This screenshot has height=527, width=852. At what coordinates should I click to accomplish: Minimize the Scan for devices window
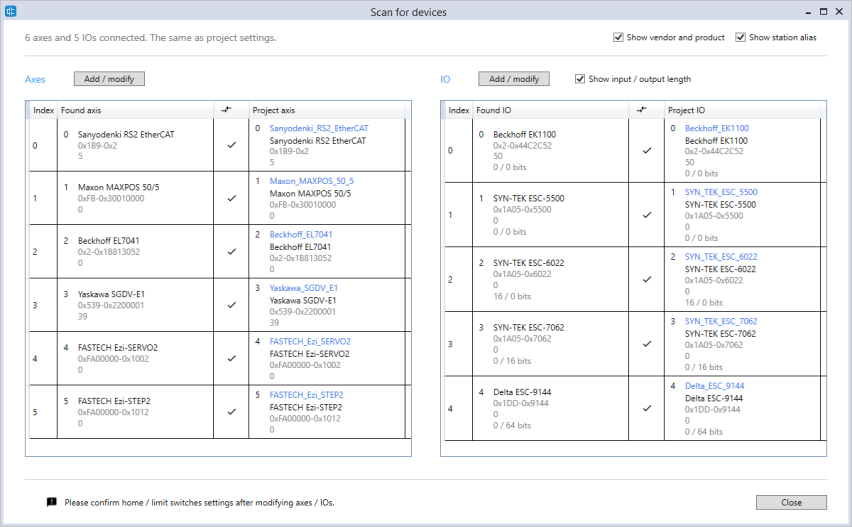click(809, 12)
